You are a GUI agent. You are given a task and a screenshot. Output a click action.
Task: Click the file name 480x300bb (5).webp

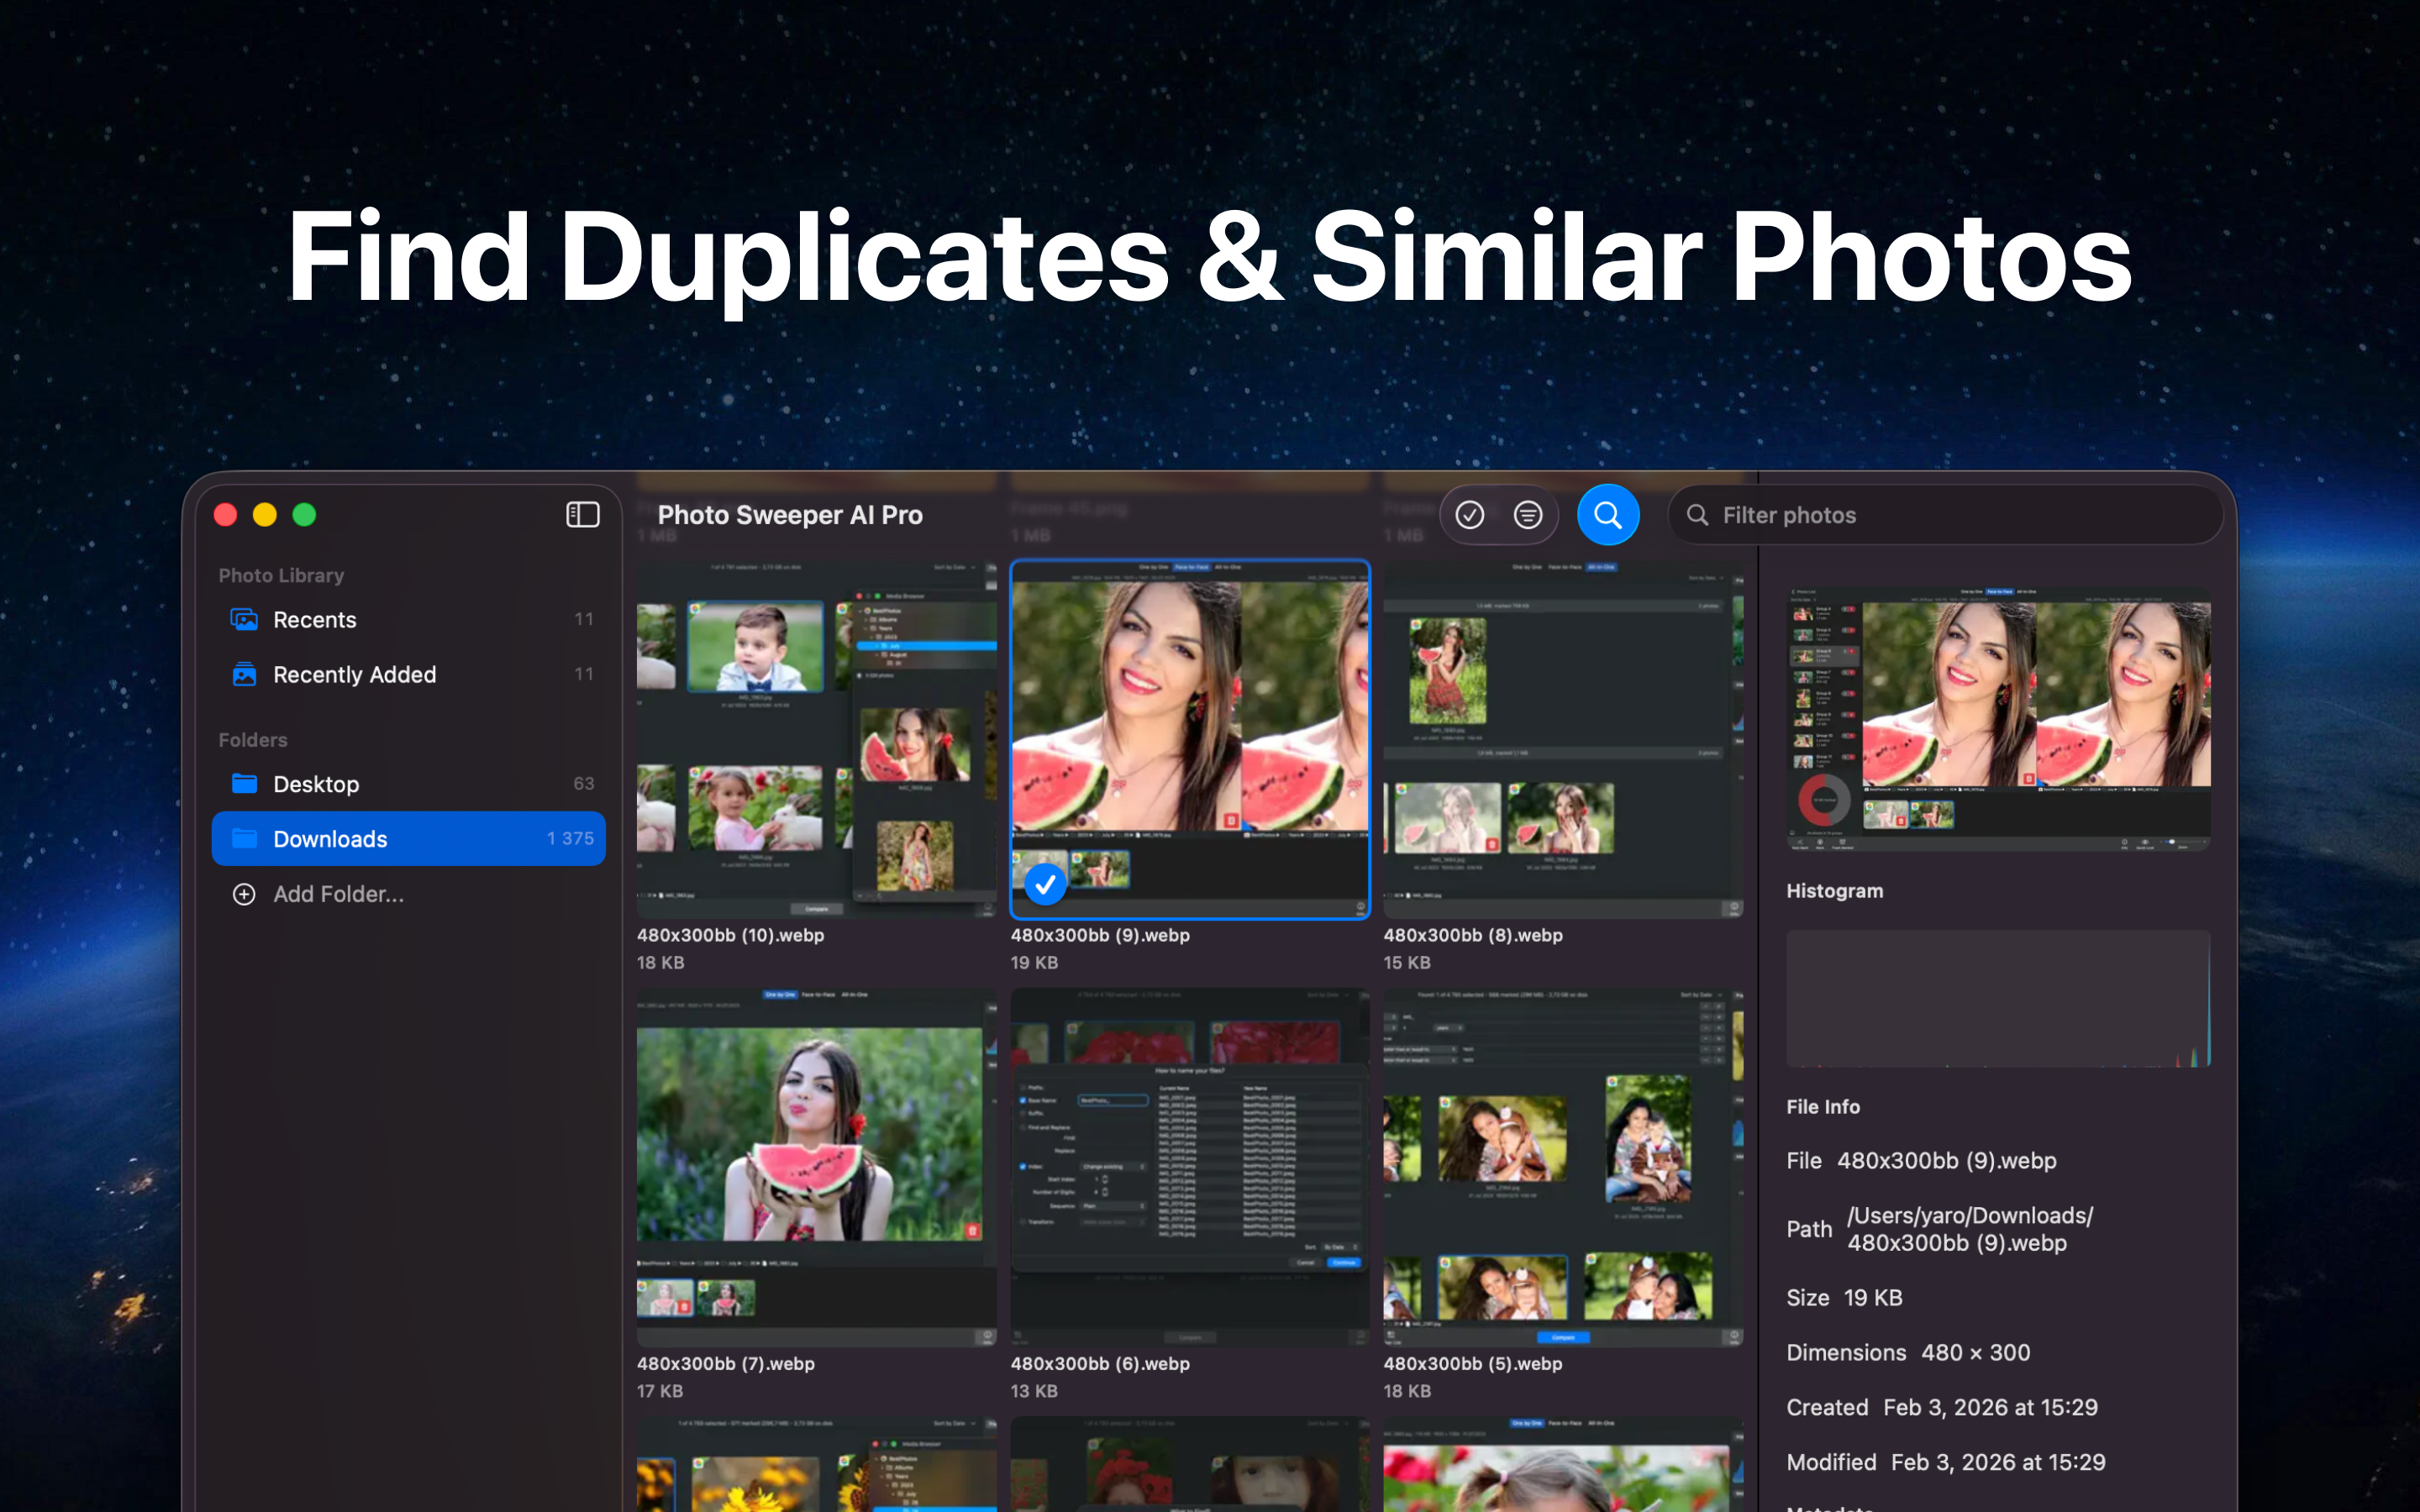(1473, 1363)
